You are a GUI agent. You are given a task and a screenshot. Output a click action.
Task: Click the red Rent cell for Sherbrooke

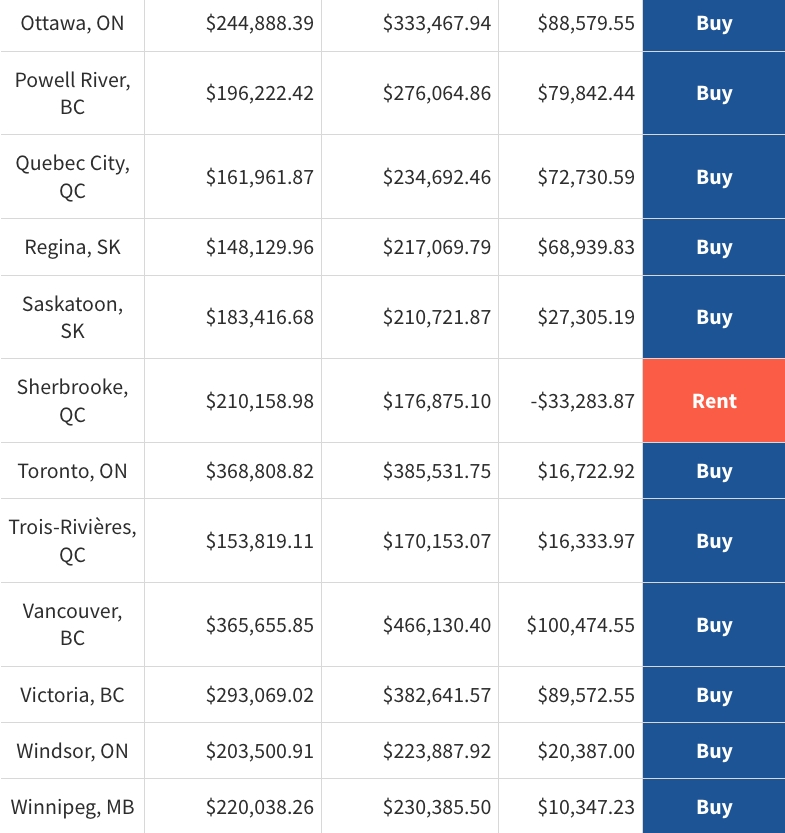click(x=714, y=401)
